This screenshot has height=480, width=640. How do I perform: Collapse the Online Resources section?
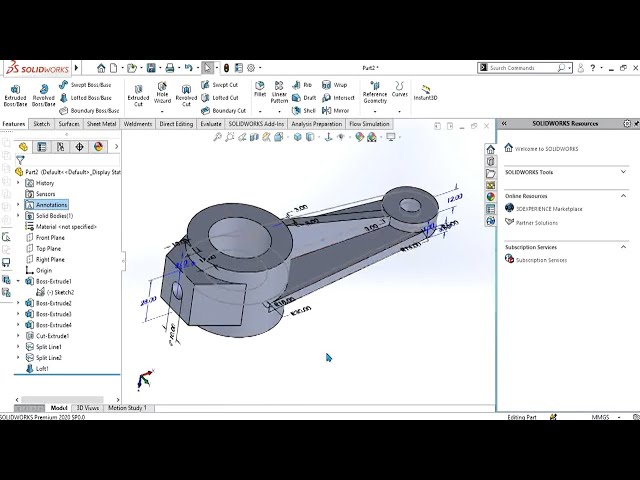623,196
